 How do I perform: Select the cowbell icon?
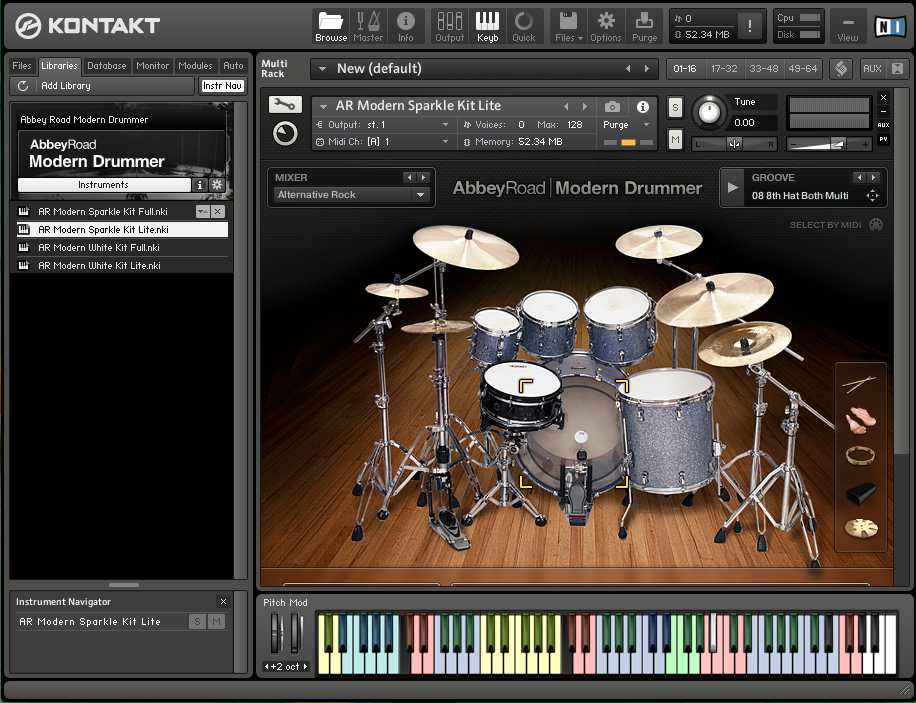(861, 493)
